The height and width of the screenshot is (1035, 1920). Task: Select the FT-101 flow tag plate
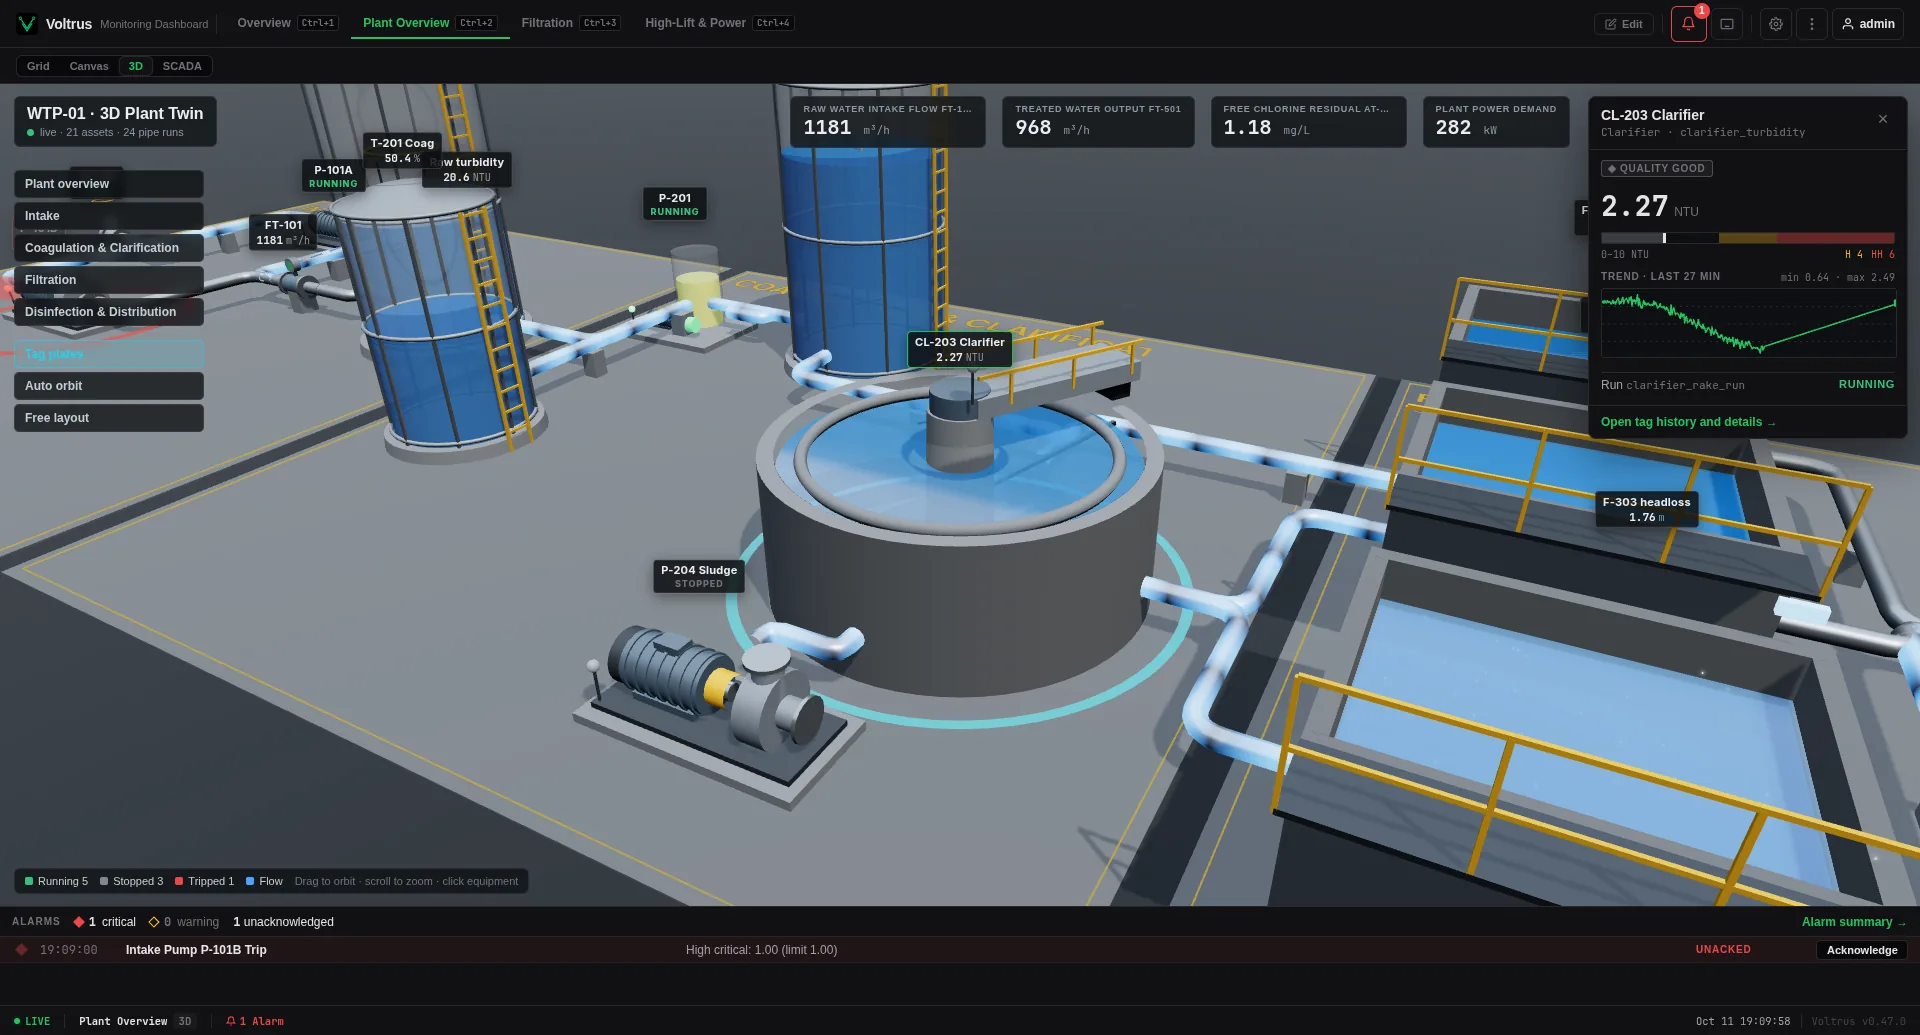click(x=283, y=232)
